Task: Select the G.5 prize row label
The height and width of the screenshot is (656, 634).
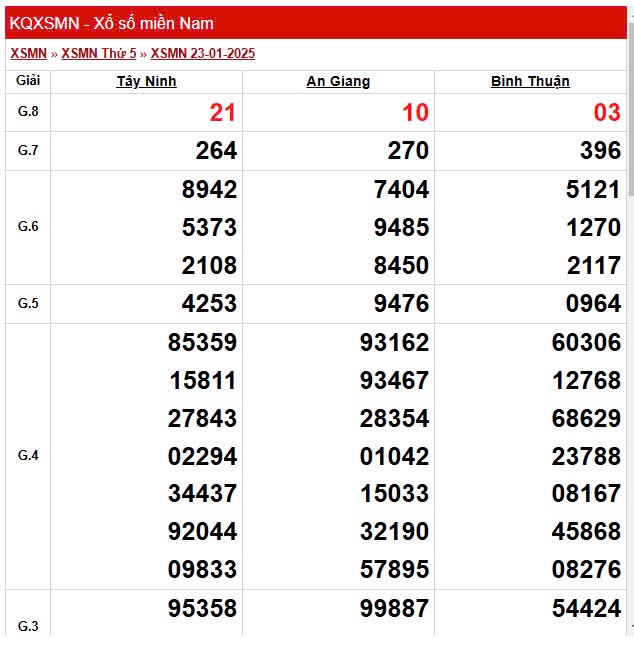Action: 28,303
